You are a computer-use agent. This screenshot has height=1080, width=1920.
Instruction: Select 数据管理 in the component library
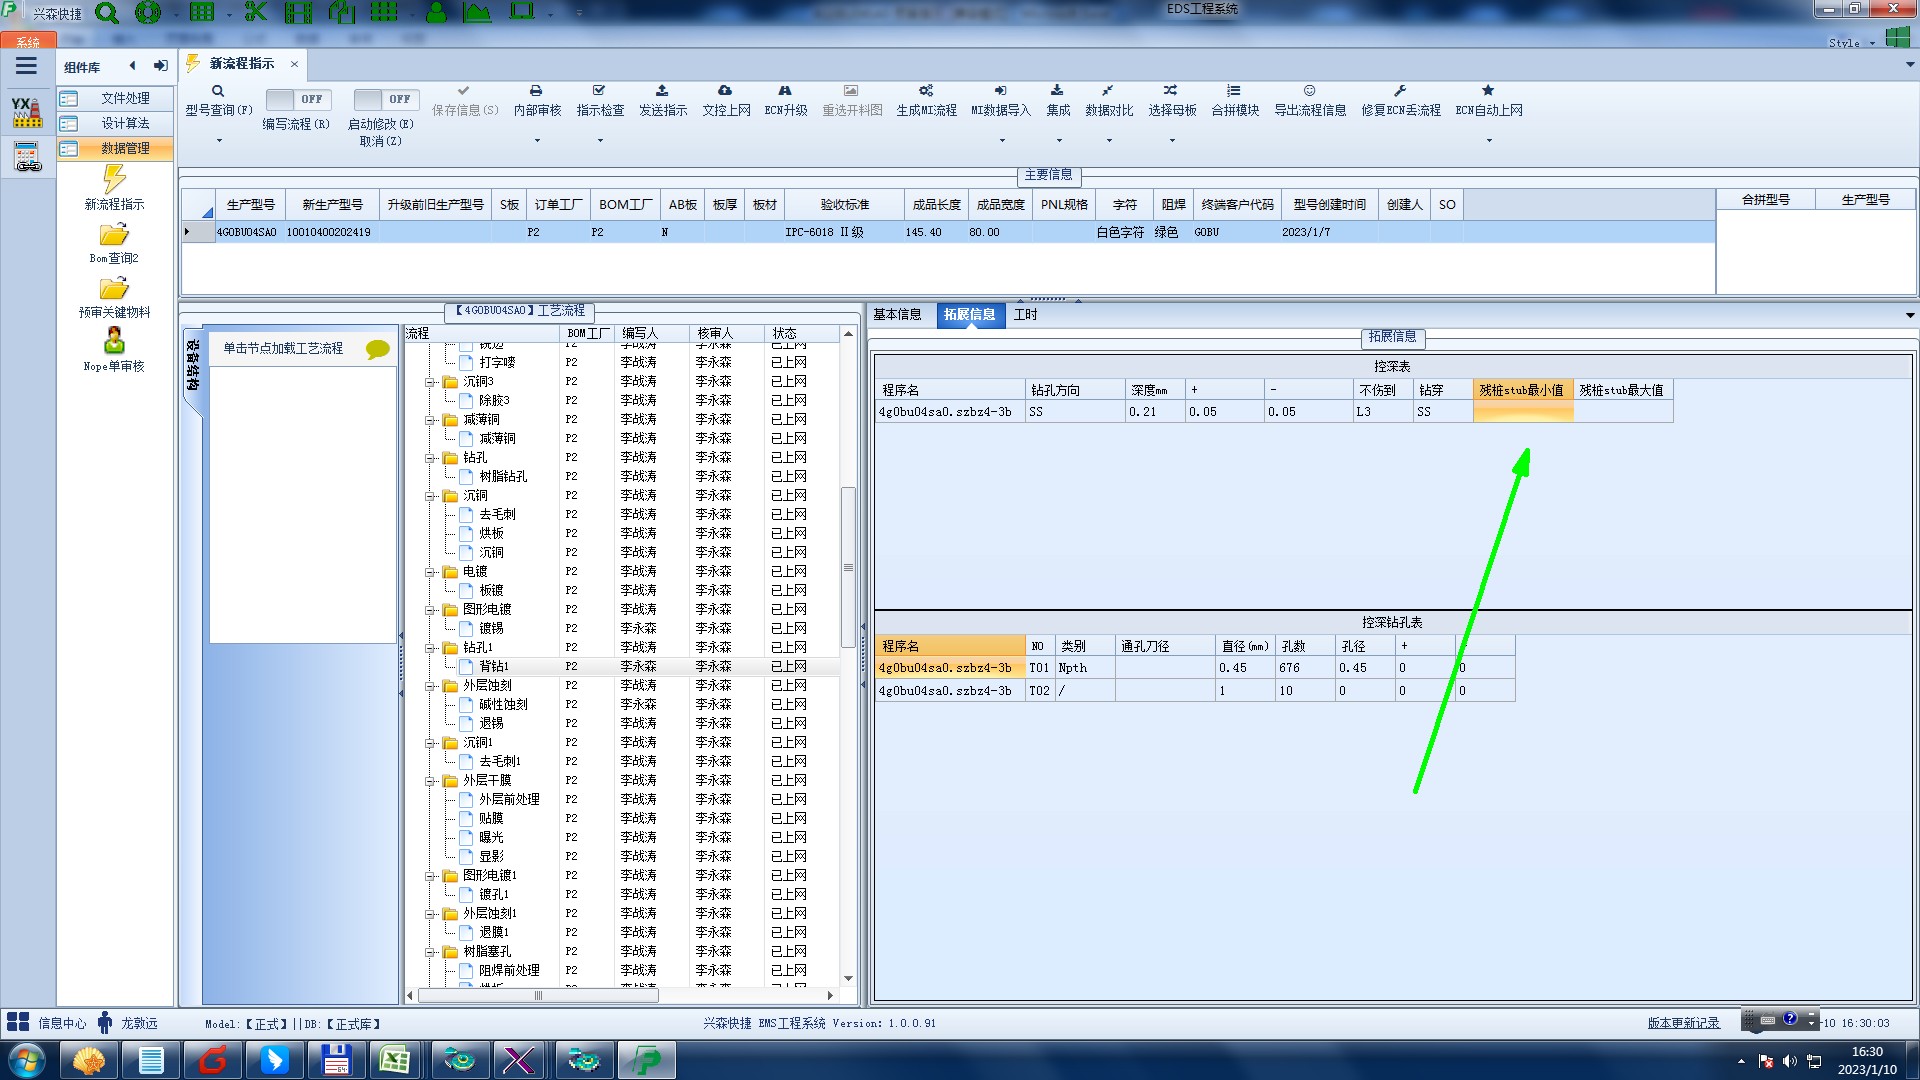pos(125,148)
